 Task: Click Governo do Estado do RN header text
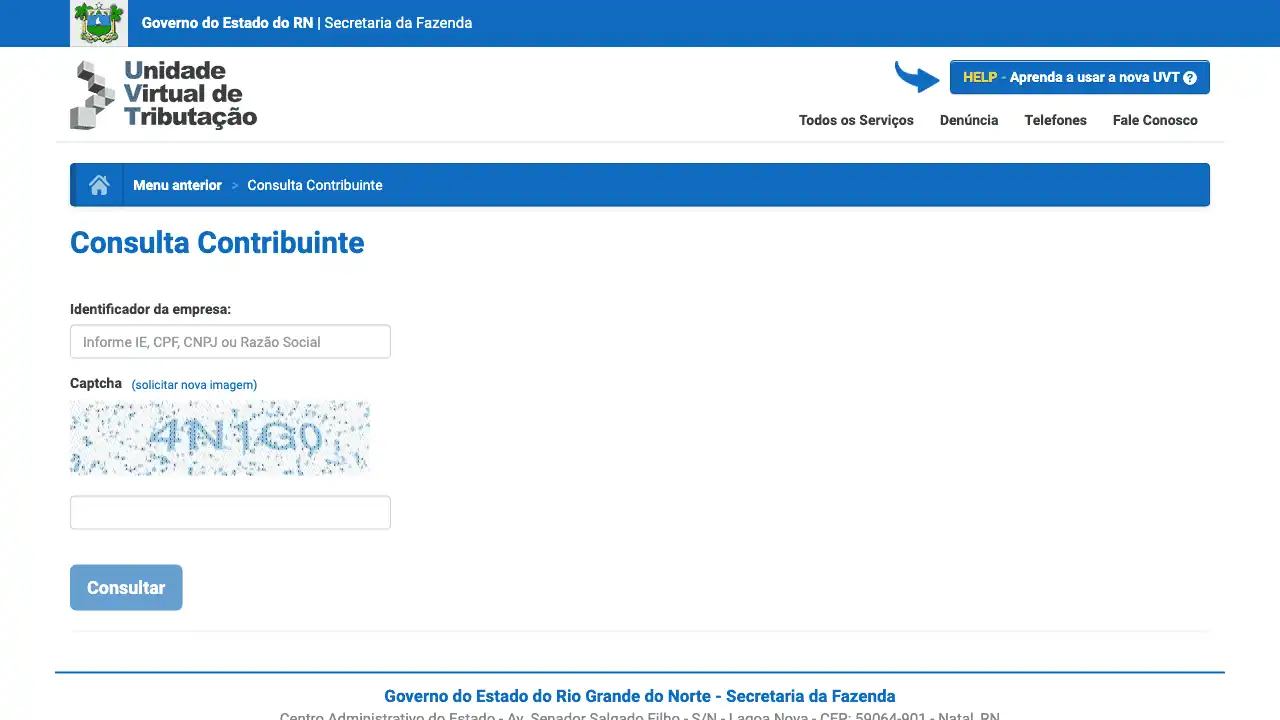point(227,23)
